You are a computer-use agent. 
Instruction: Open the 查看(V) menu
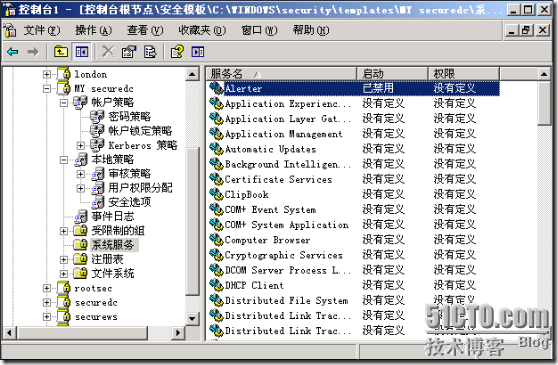click(145, 31)
